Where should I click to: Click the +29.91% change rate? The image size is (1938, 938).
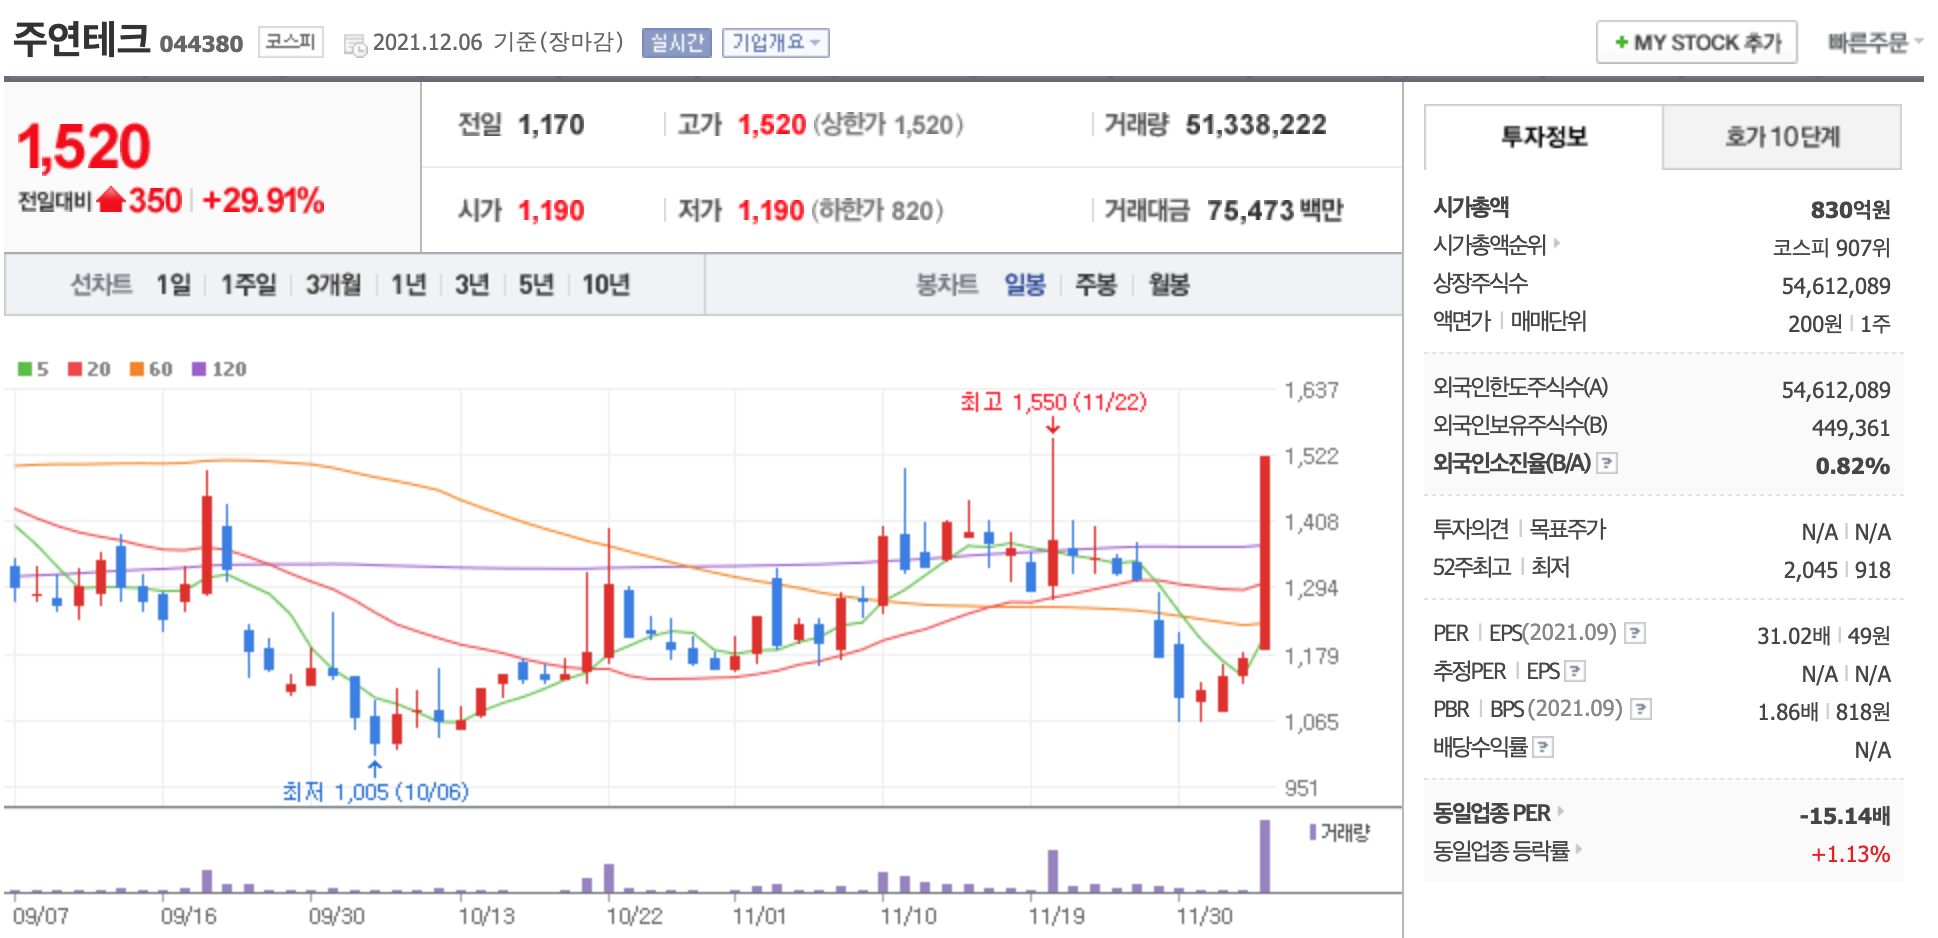(x=263, y=200)
